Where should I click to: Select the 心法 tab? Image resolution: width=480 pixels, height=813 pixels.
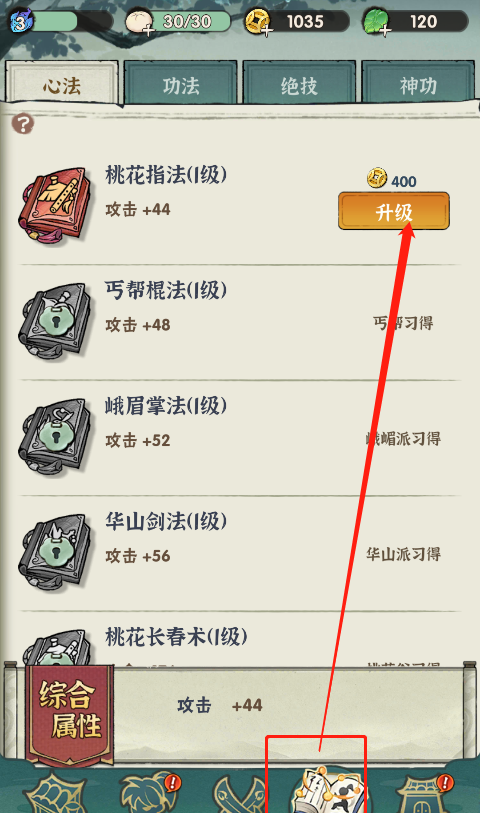[x=62, y=83]
